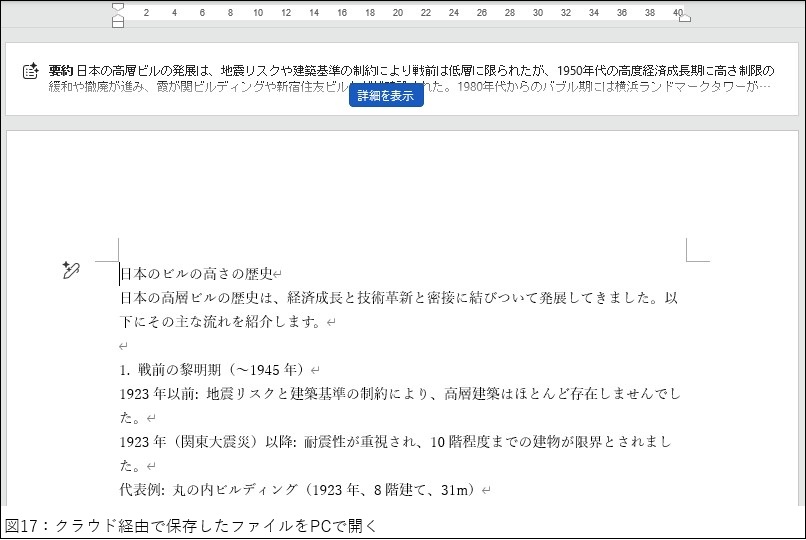Select the first line indent marker on ruler
Viewport: 806px width, 540px height.
coord(118,7)
